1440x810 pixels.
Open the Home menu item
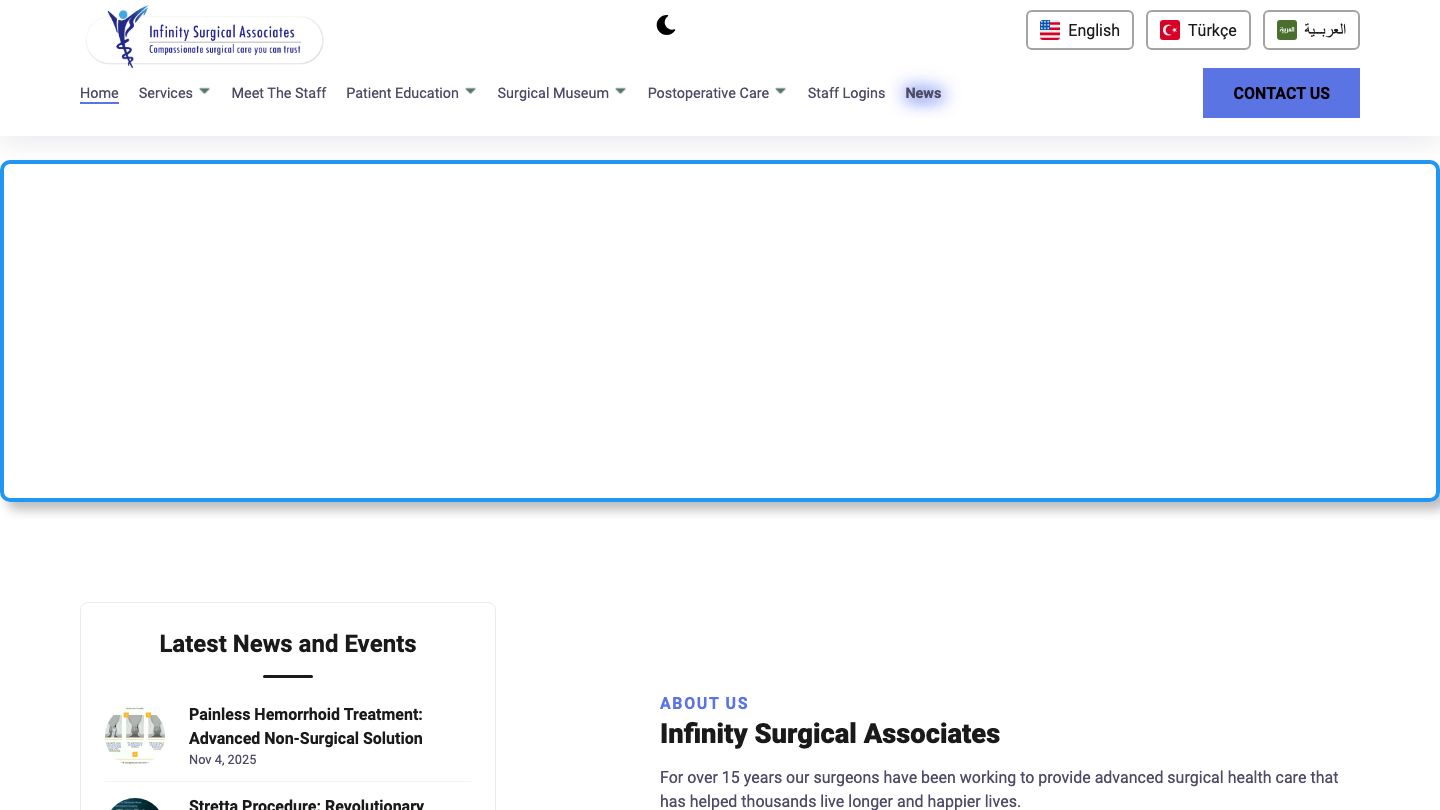(99, 93)
